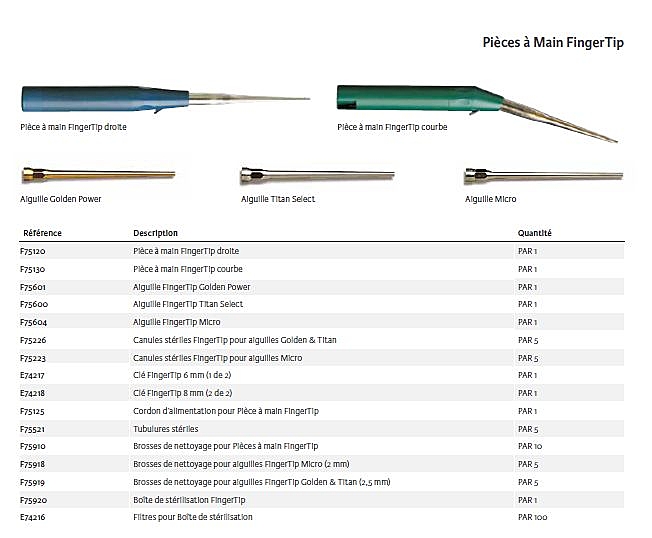Click the green curved FingerTip handpiece image
Screen dimensions: 652x538
click(420, 98)
